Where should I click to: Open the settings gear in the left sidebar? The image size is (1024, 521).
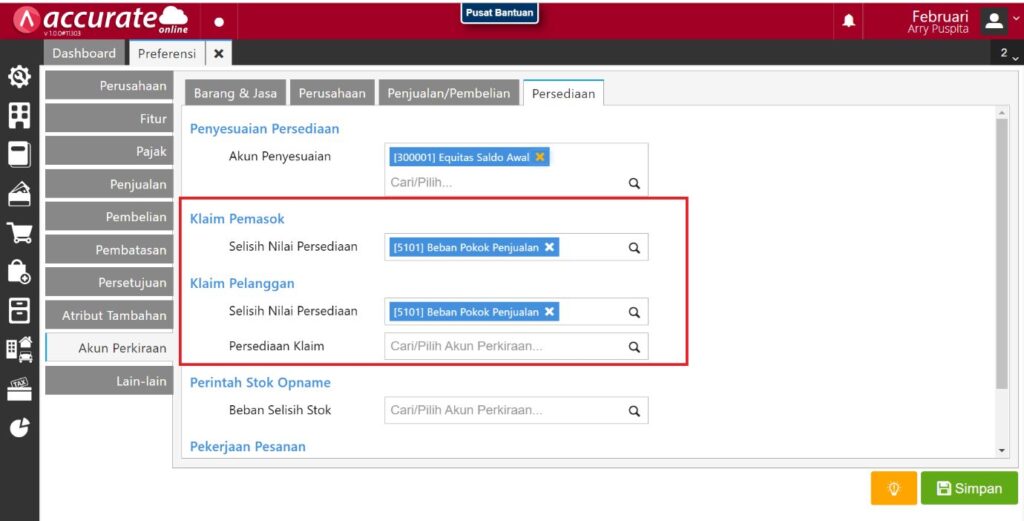pos(19,77)
